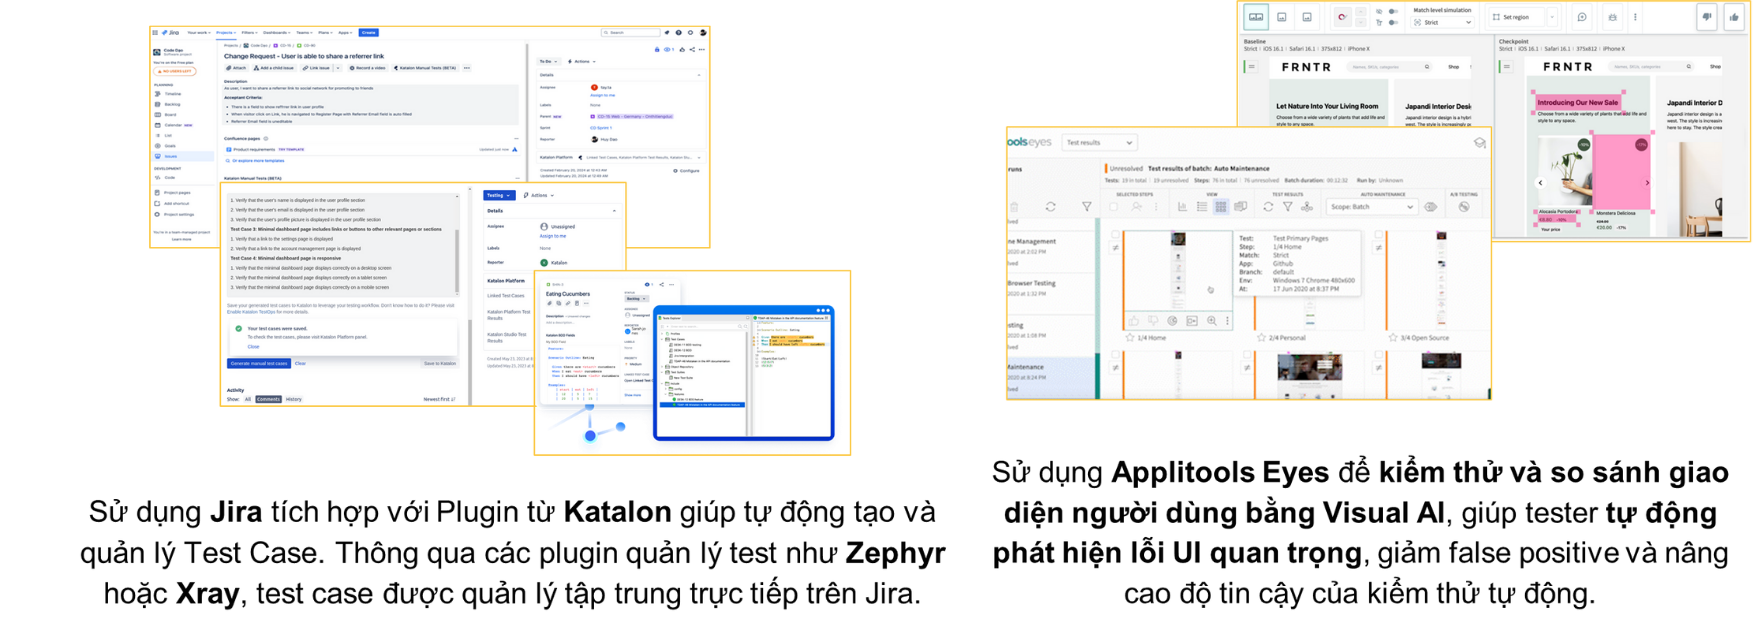Open Katalon Manual Tests (BETA) button

coord(424,68)
